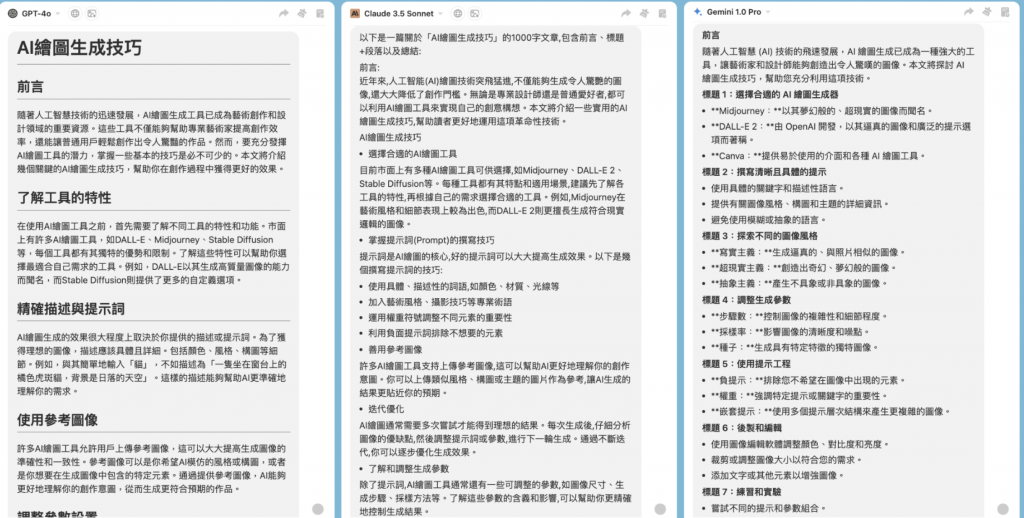Click the document icon in Gemini panel header
Image resolution: width=1024 pixels, height=518 pixels.
[1005, 12]
